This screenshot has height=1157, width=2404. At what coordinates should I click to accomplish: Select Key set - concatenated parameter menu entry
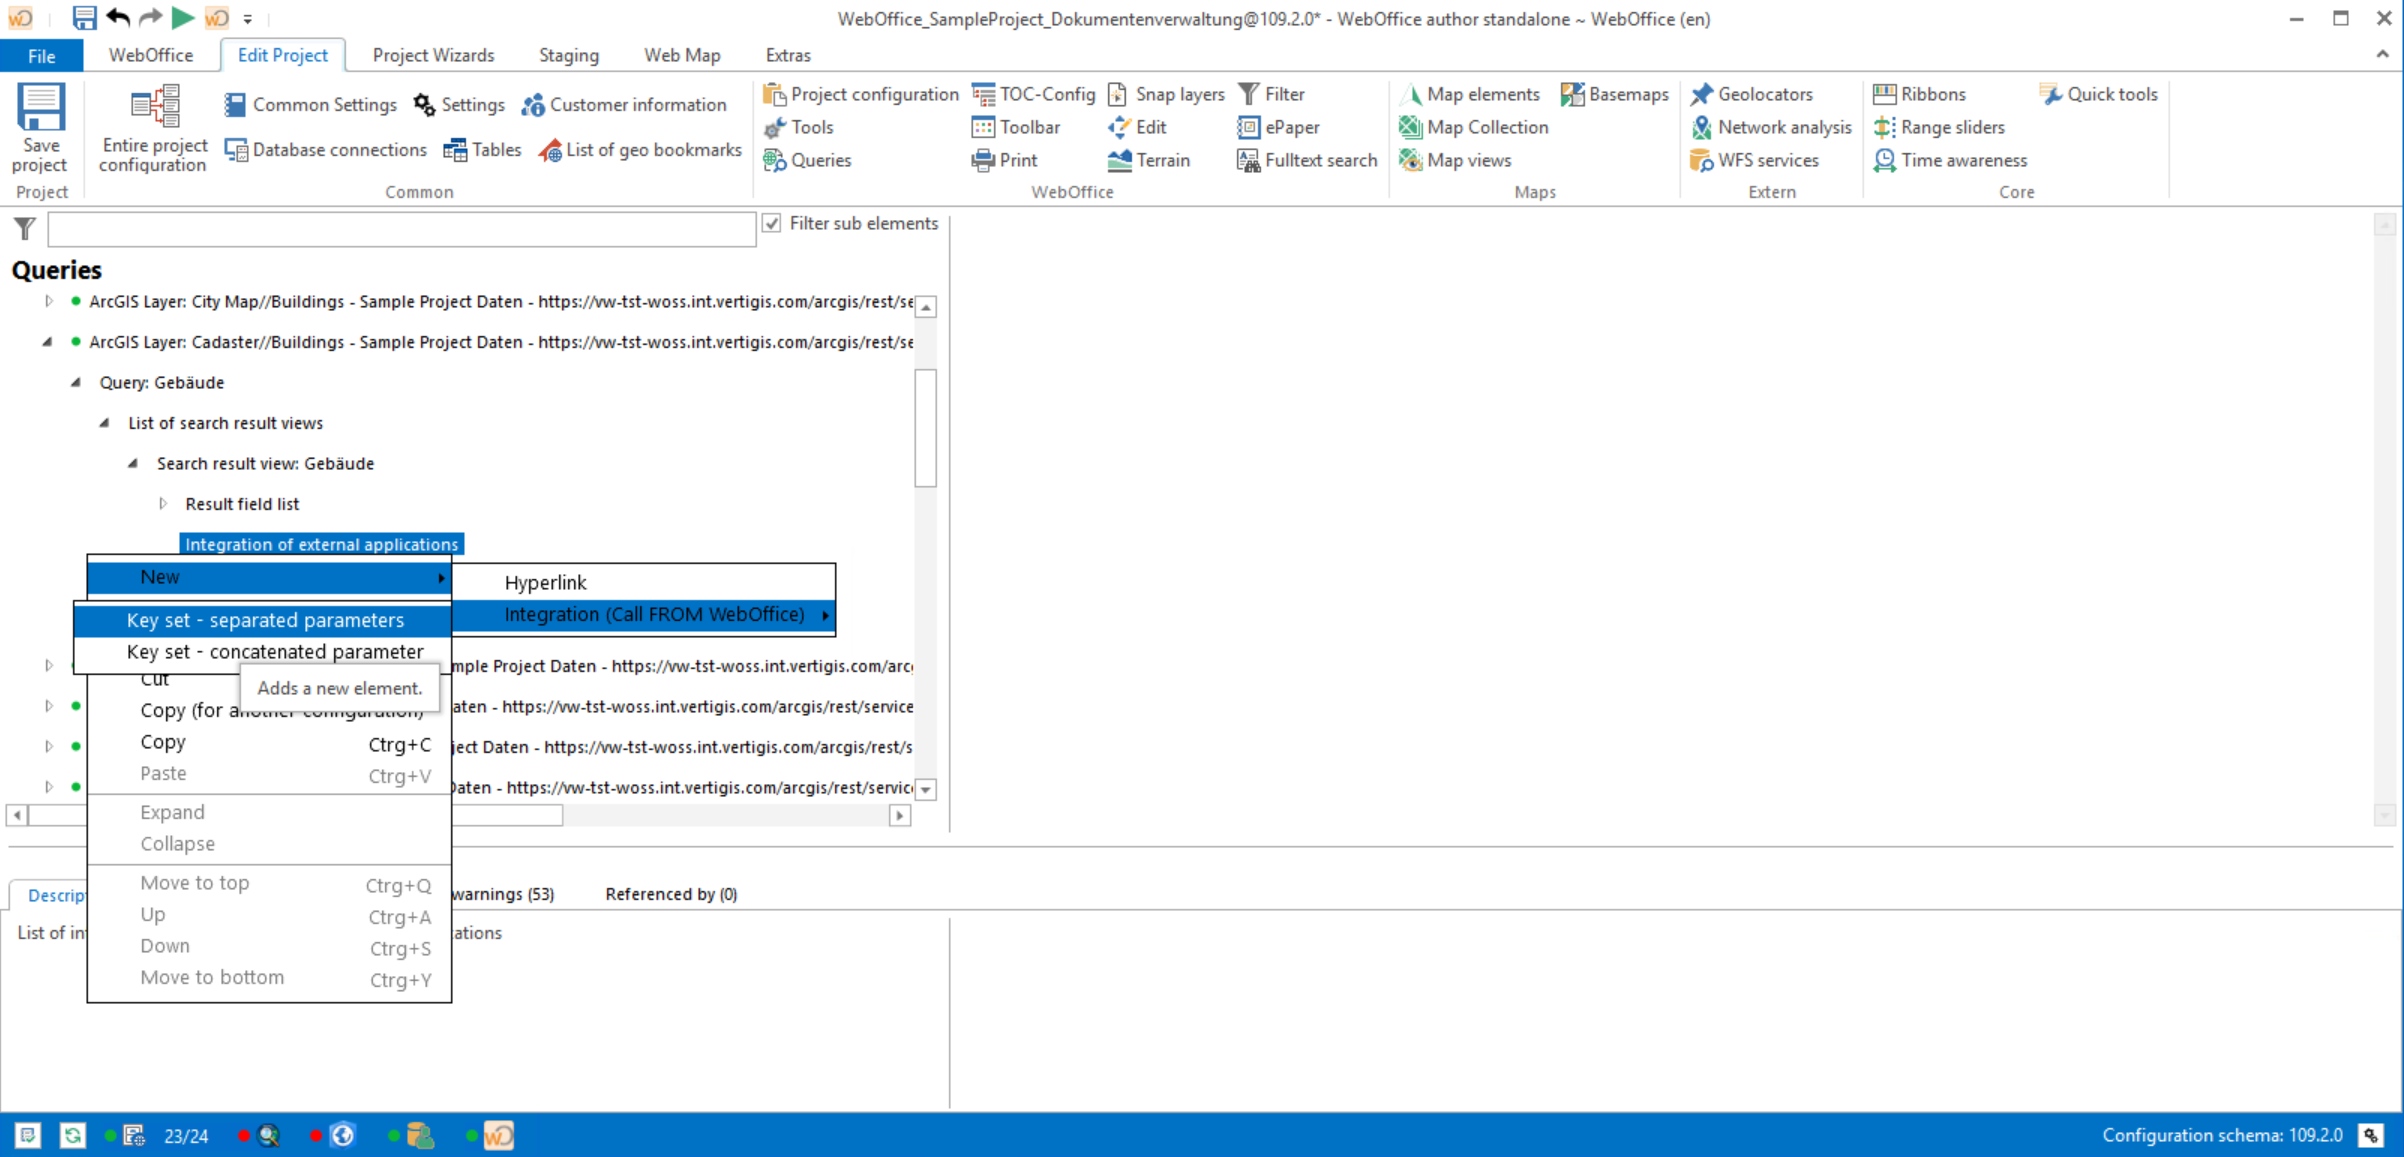[x=275, y=651]
